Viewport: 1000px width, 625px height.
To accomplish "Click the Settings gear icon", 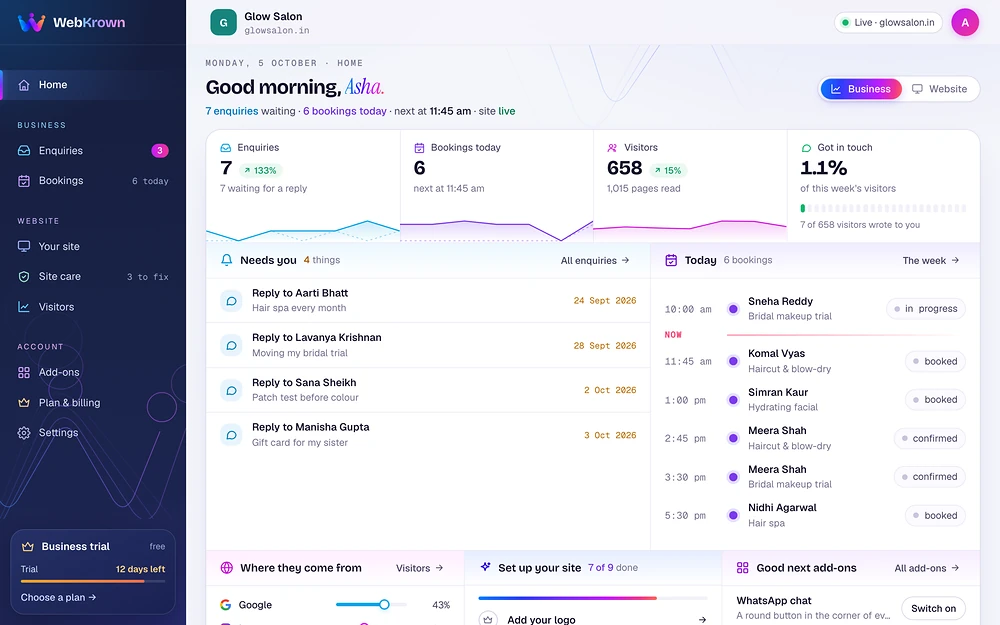I will tap(24, 433).
